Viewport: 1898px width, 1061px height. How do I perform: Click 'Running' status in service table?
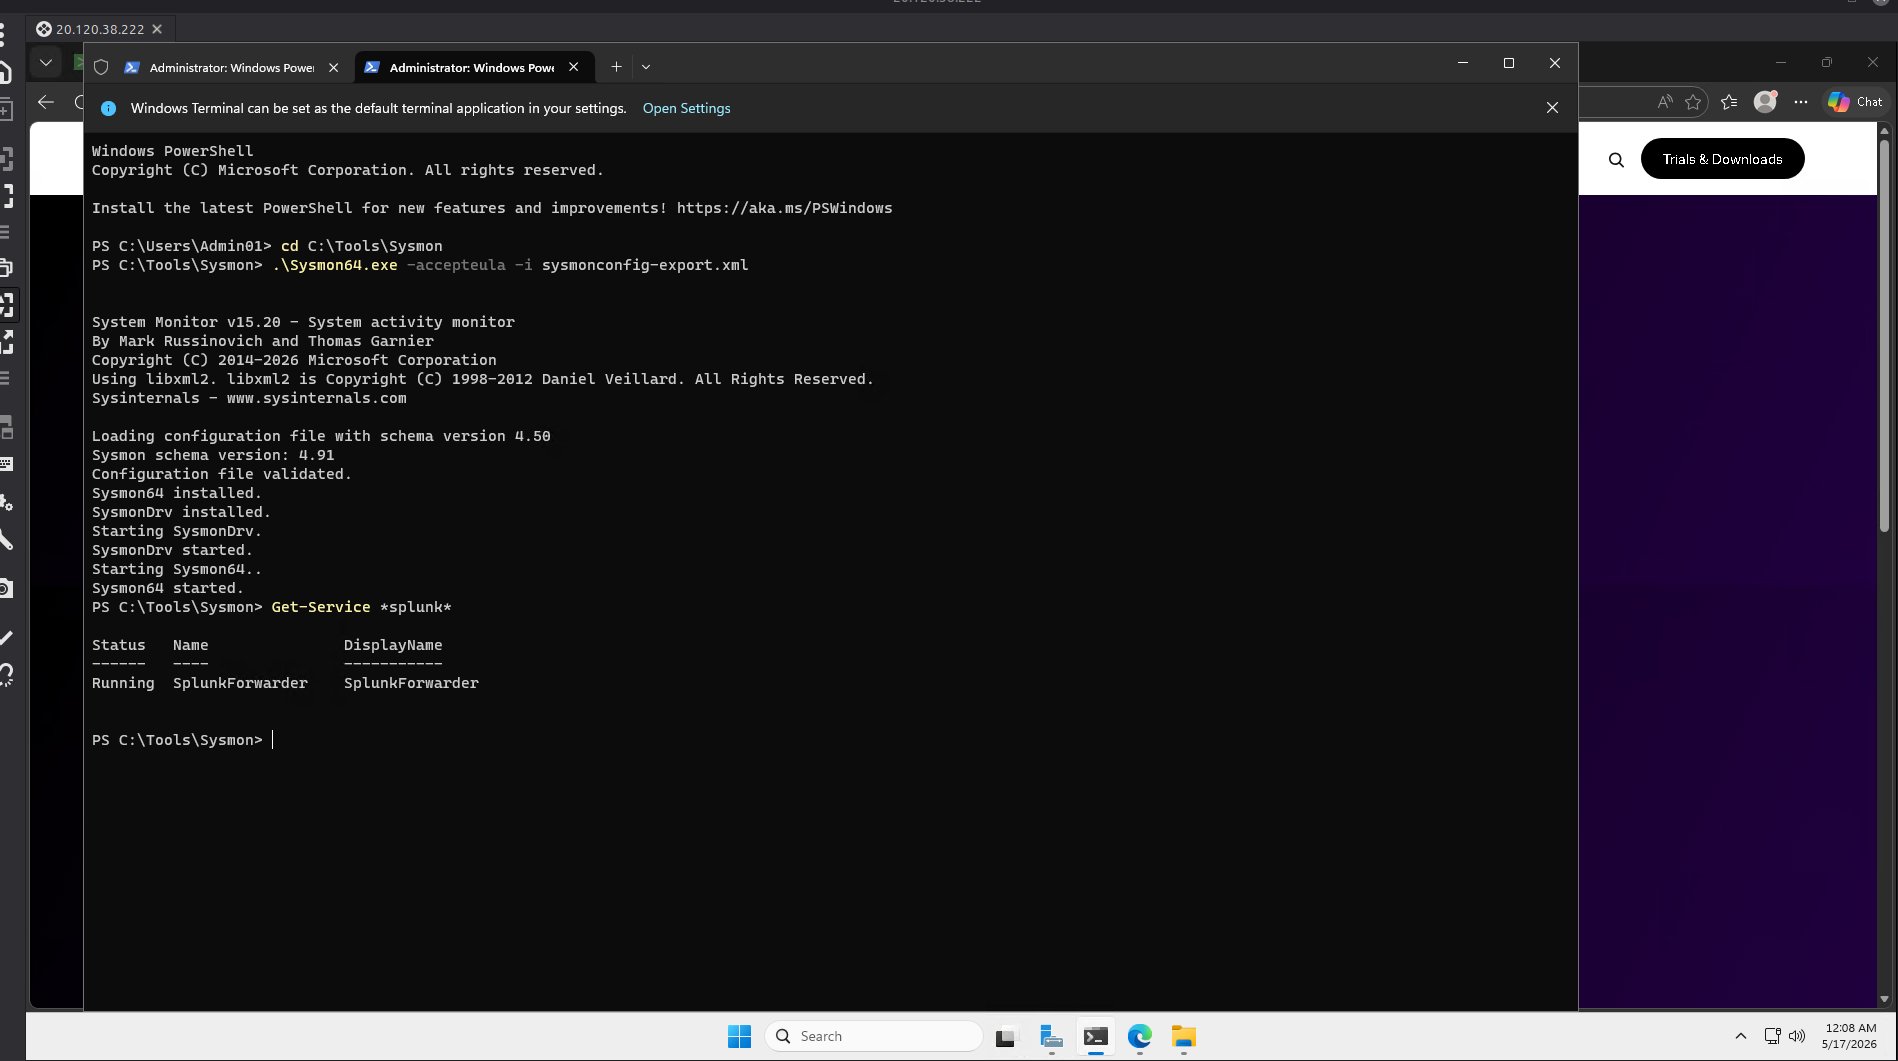click(x=123, y=683)
